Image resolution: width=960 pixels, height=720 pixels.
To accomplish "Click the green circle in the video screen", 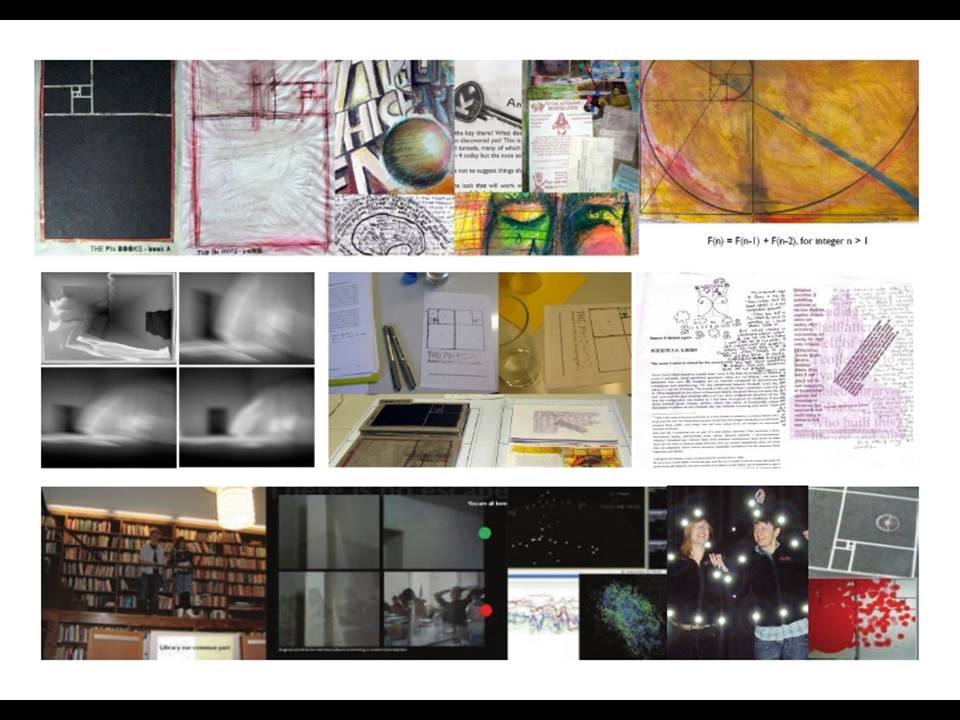I will (484, 533).
